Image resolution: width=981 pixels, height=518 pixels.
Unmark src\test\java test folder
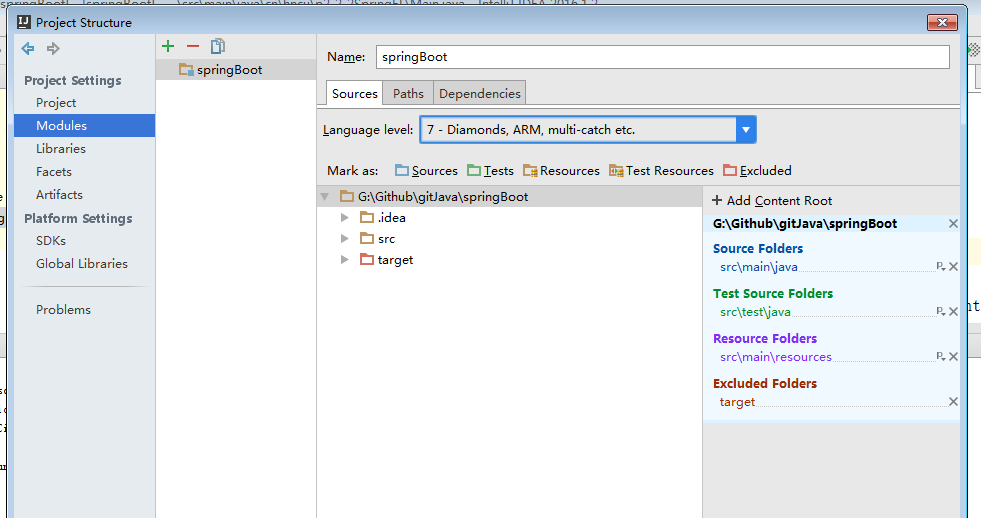[953, 312]
